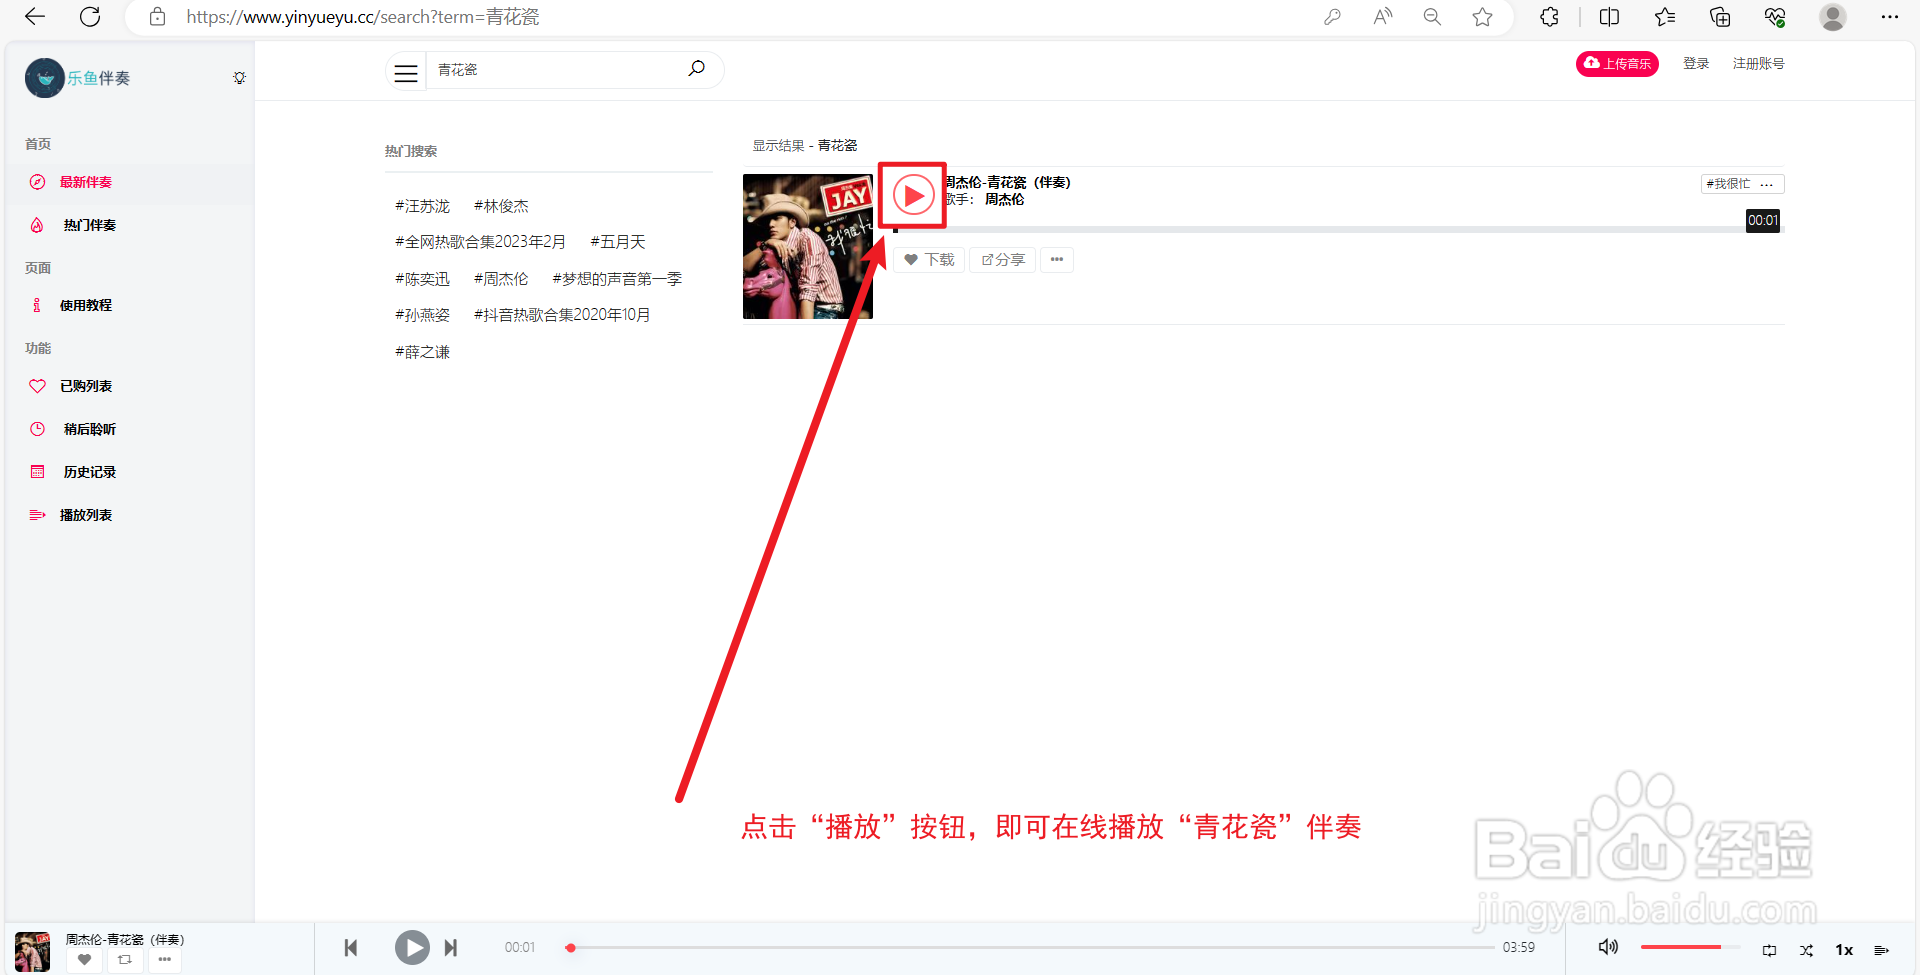
Task: Select hot search tag #陈奕迅
Action: (422, 279)
